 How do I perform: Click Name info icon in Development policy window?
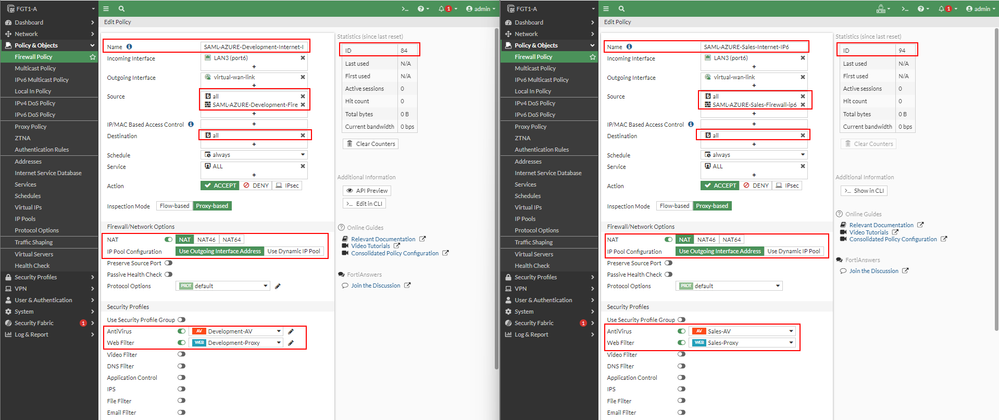tap(129, 47)
